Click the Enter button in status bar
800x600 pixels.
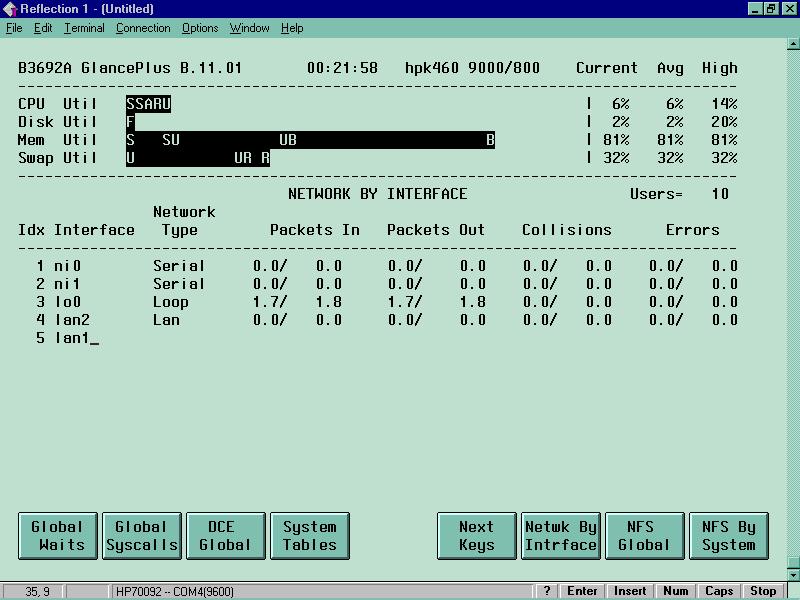coord(583,591)
